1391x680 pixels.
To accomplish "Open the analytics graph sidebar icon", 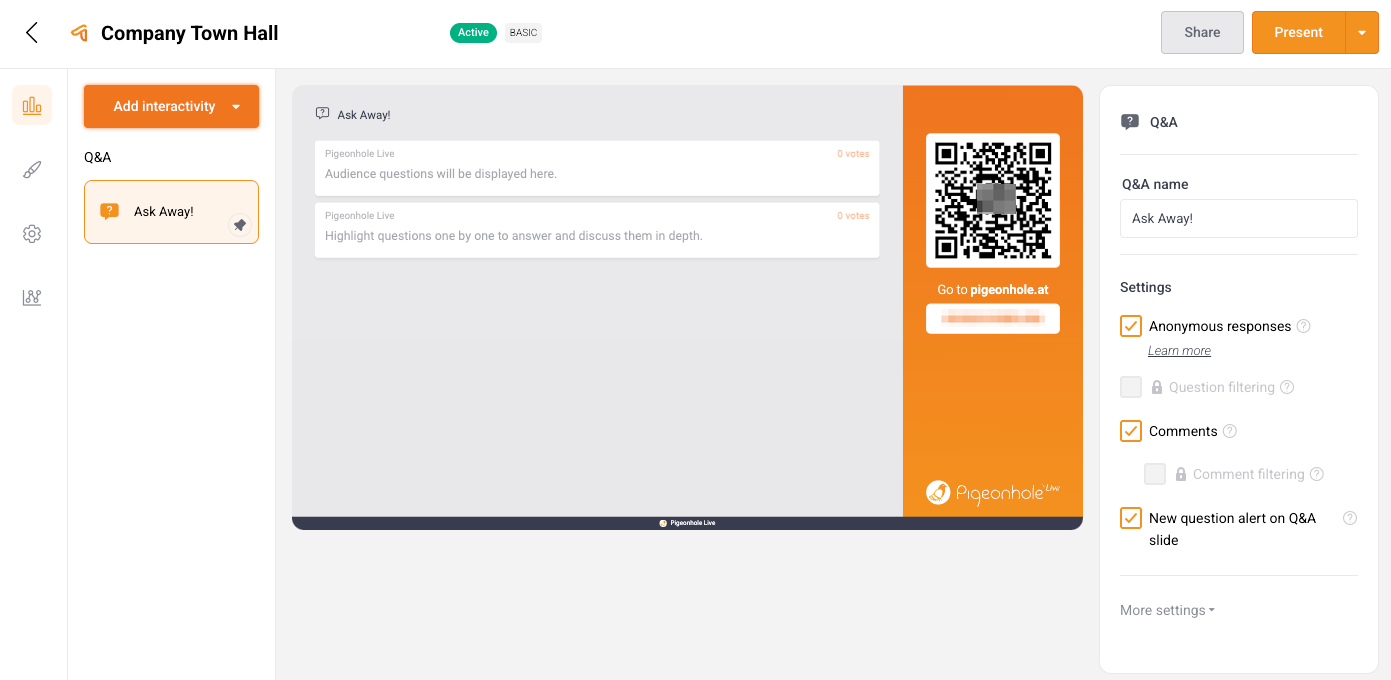I will [x=32, y=298].
